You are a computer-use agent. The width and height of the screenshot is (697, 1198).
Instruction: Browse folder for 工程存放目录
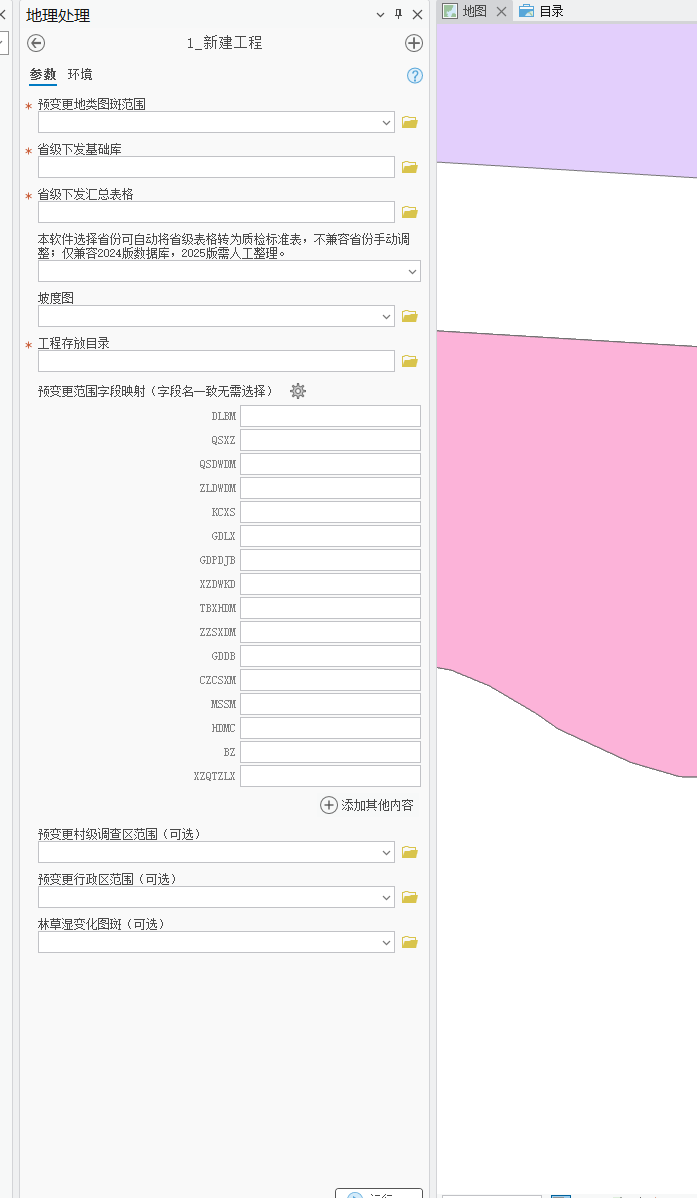pyautogui.click(x=410, y=361)
